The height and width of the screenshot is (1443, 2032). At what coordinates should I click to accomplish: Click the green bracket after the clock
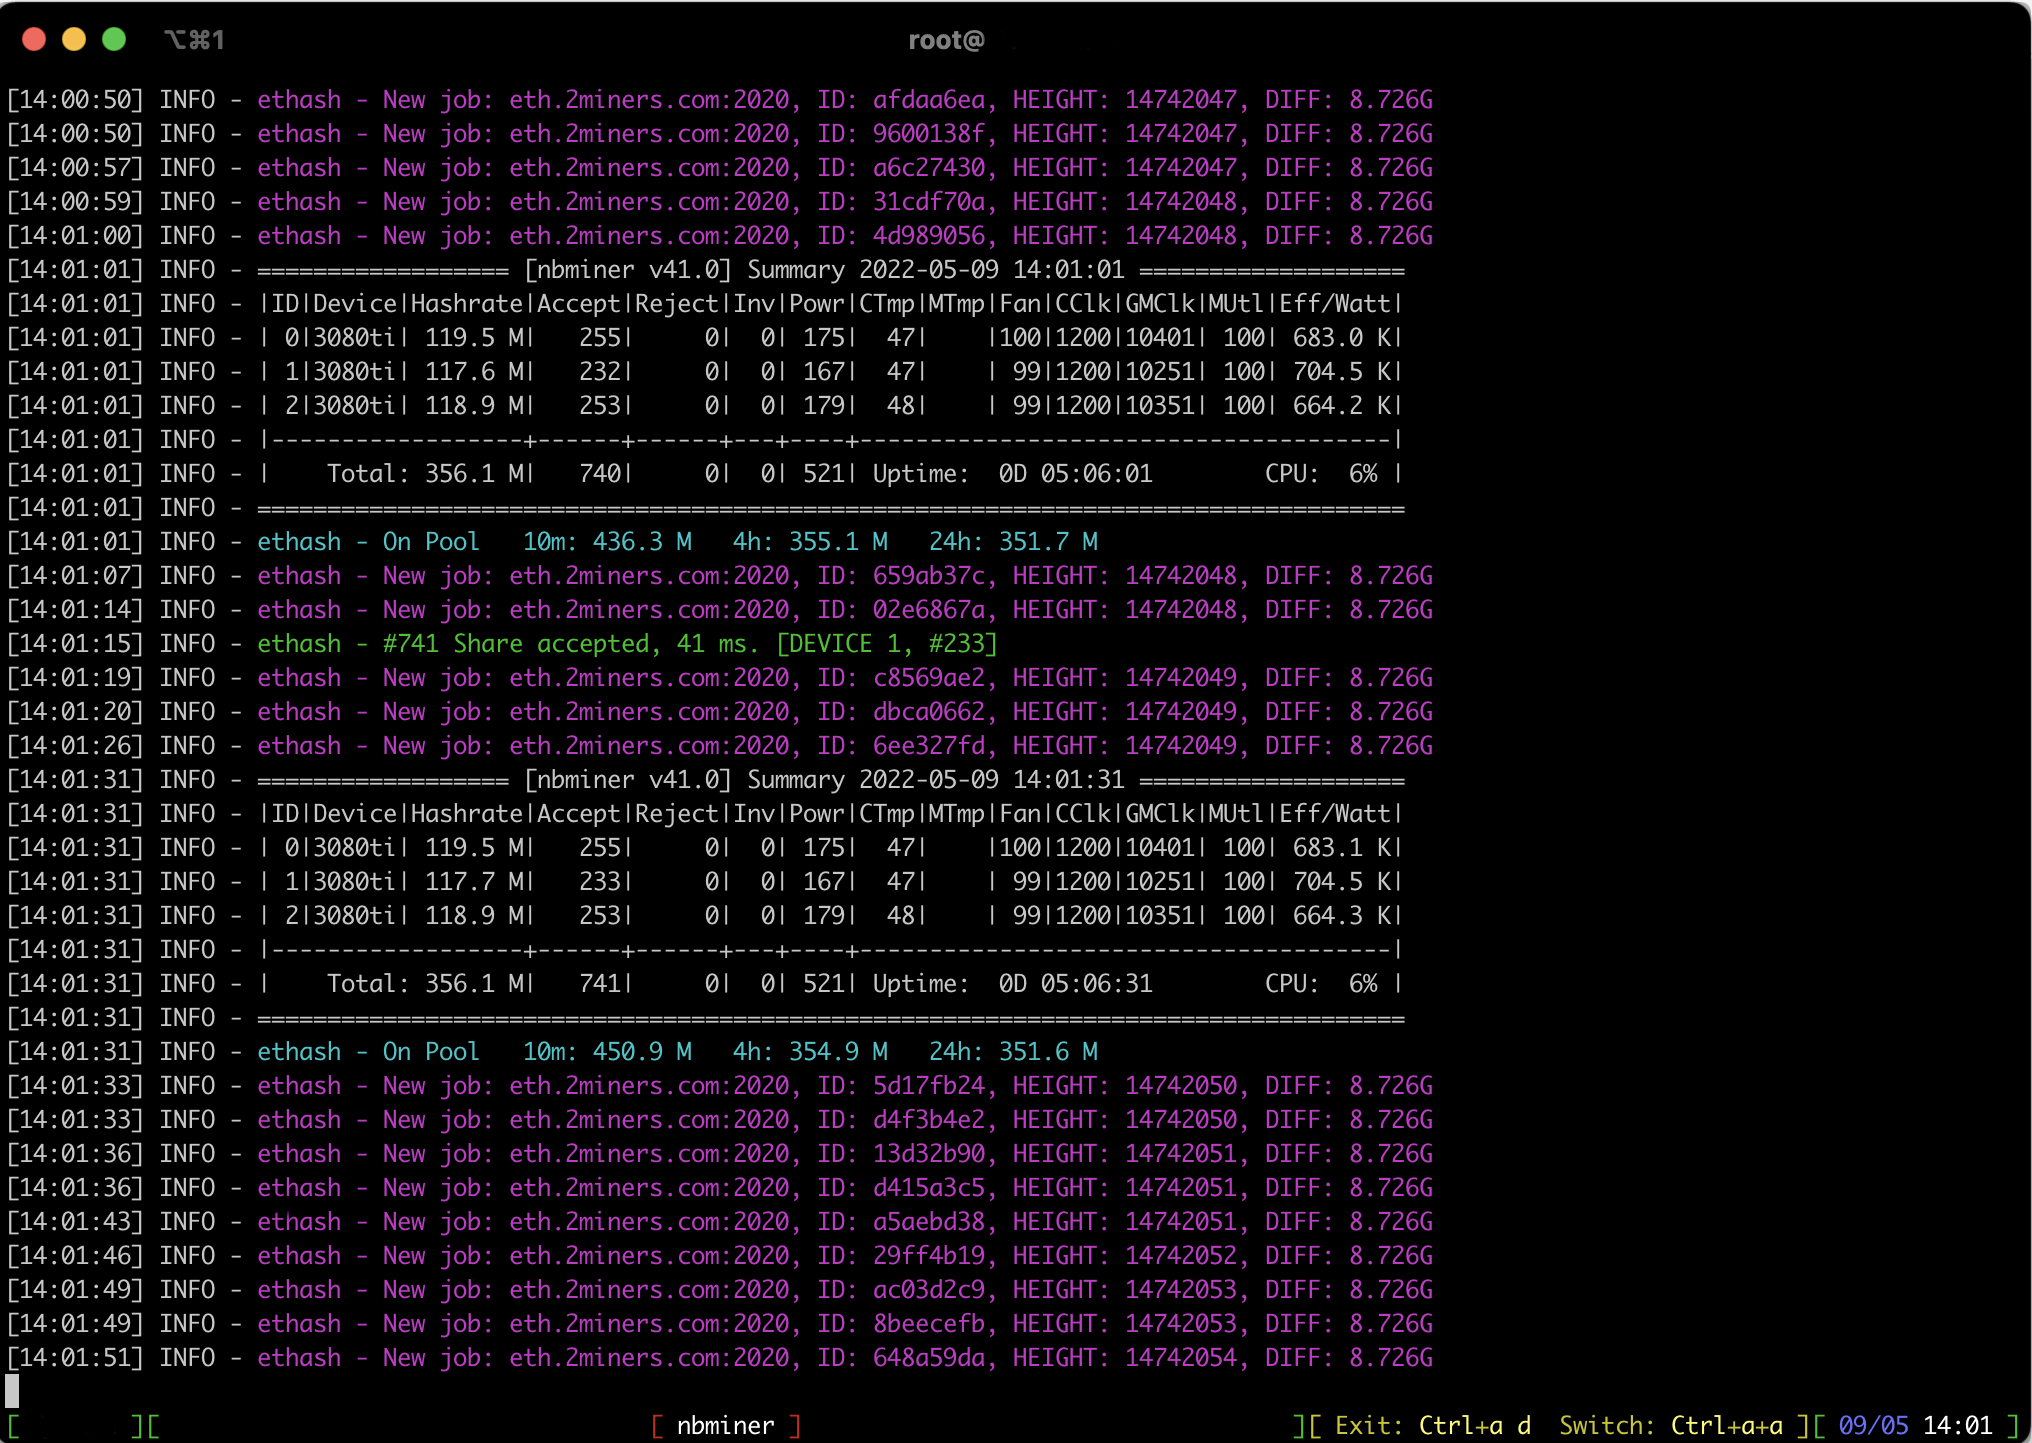pos(2011,1424)
